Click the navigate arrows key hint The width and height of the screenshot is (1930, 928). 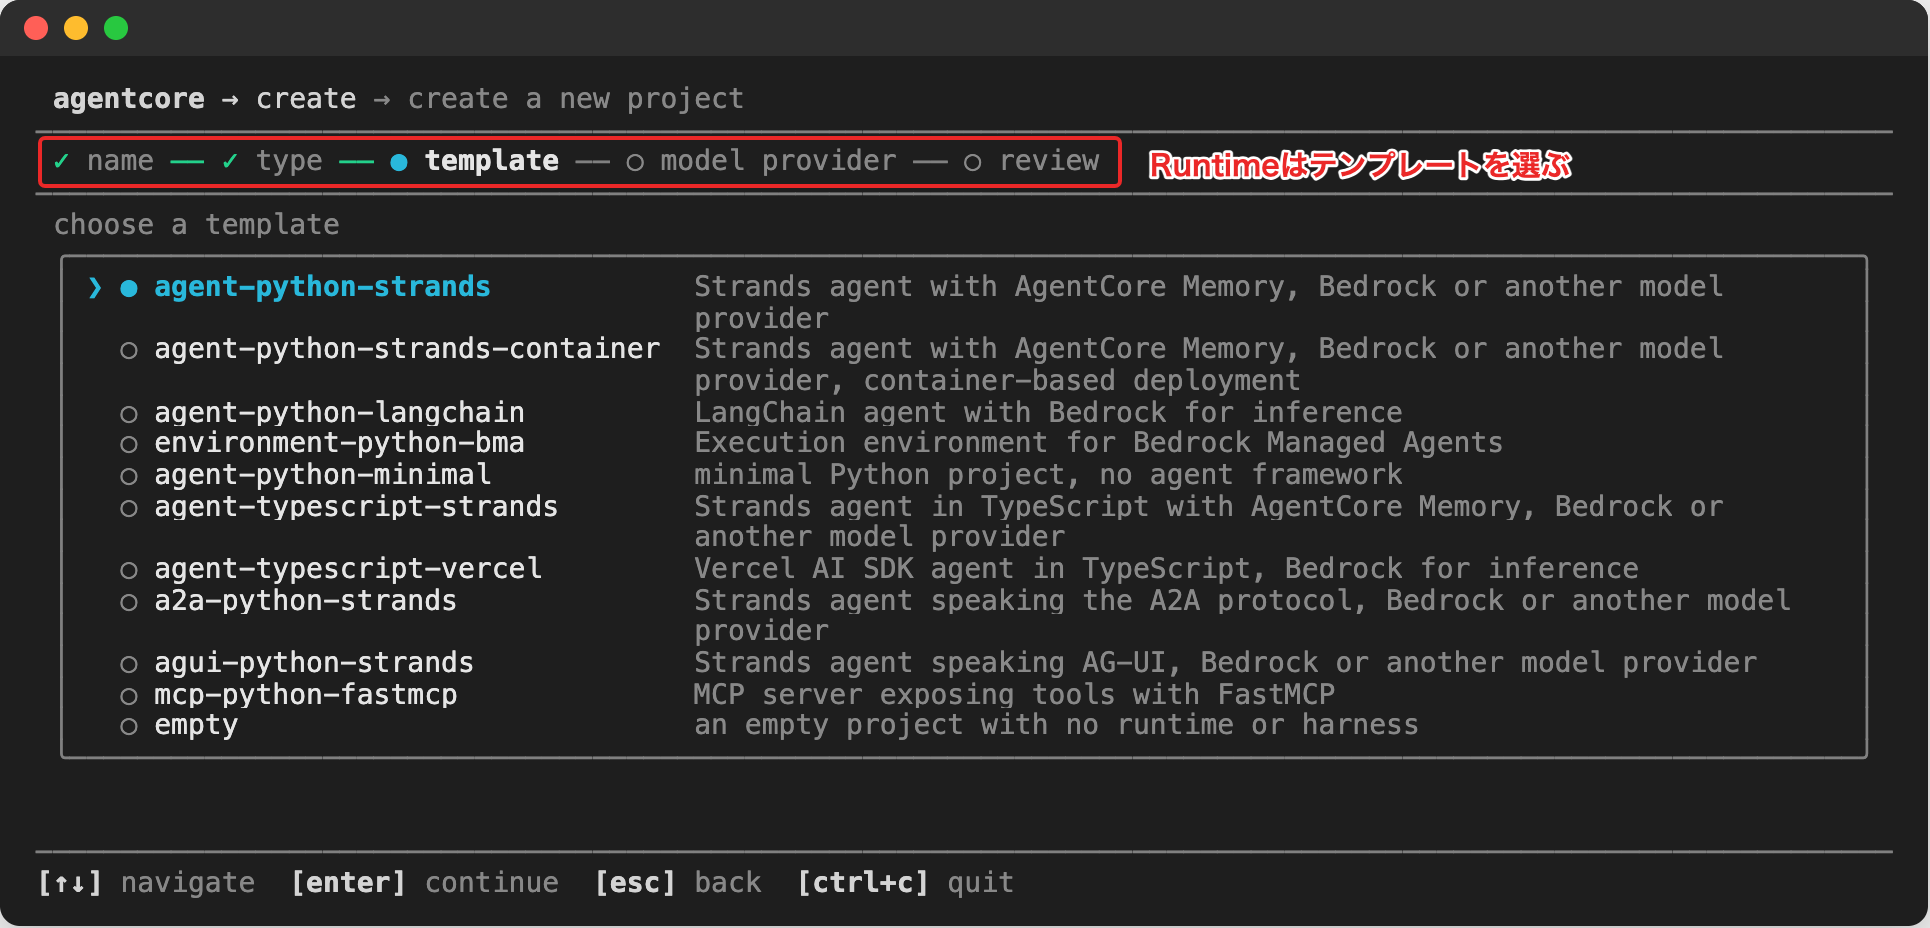146,883
